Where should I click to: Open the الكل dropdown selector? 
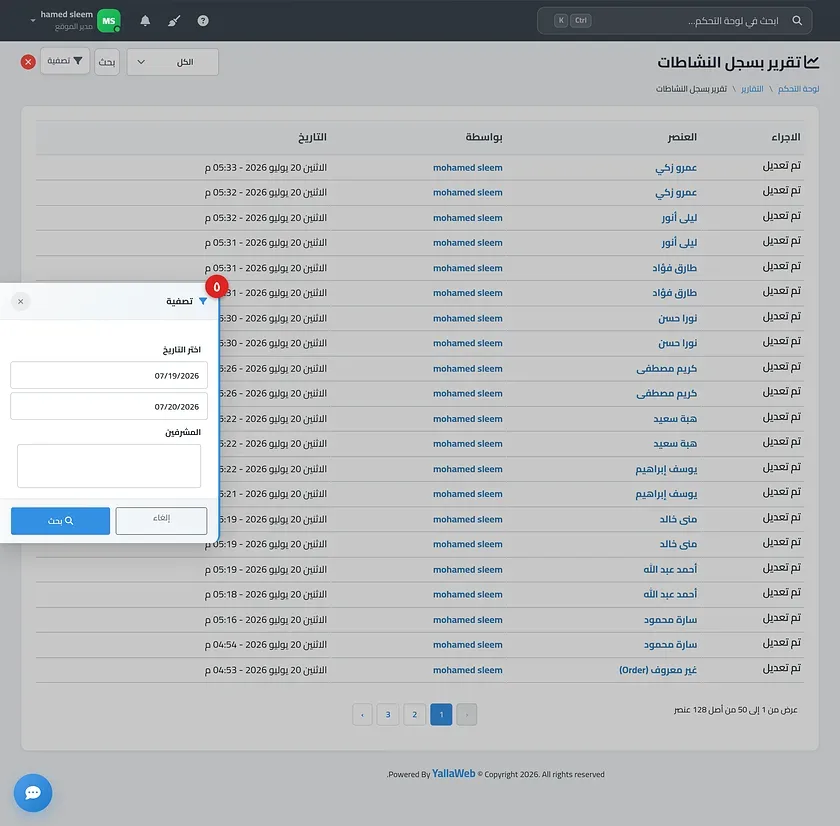click(x=172, y=62)
